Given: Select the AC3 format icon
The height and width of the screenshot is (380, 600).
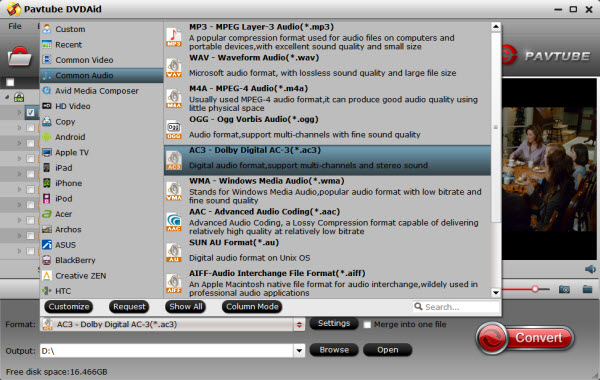Looking at the screenshot, I should coord(174,160).
